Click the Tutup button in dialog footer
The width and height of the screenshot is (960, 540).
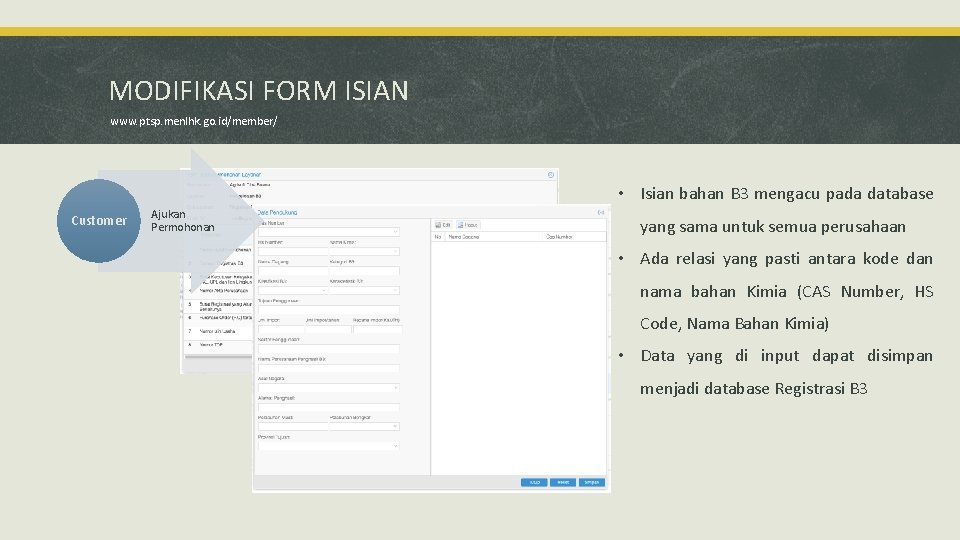pos(534,482)
